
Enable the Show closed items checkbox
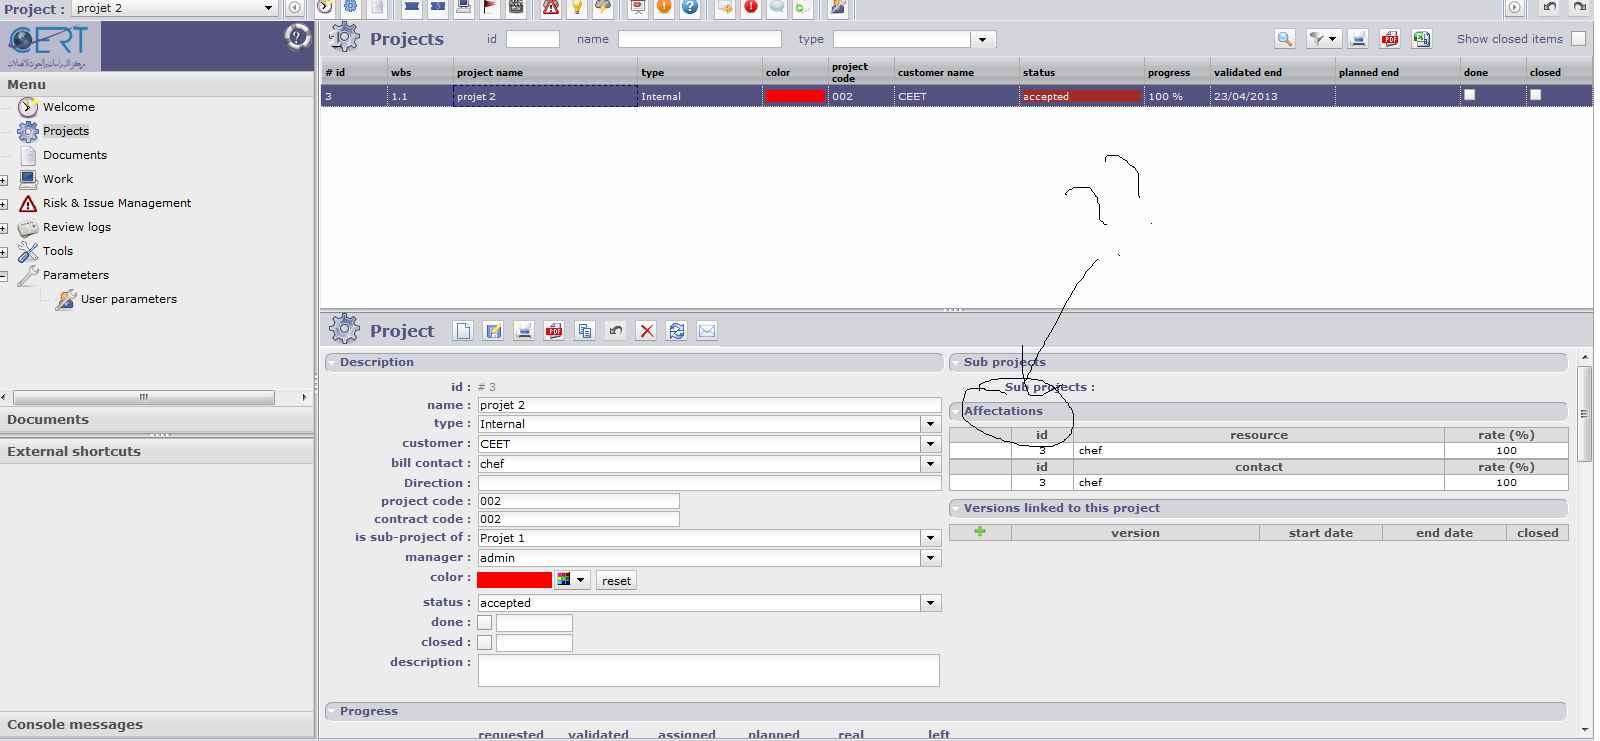coord(1578,39)
